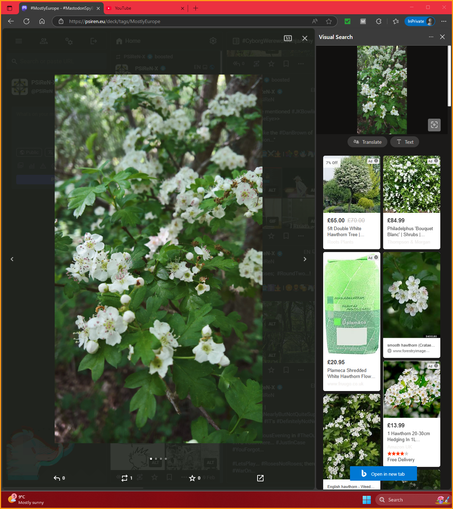Click the £20.95 price text
453x509 pixels.
click(x=336, y=362)
